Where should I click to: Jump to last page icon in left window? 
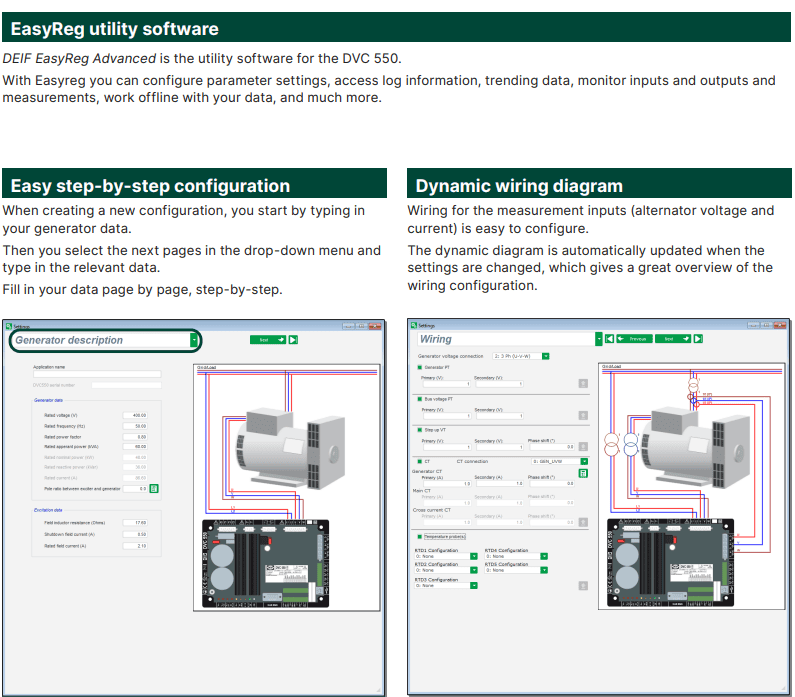click(294, 339)
